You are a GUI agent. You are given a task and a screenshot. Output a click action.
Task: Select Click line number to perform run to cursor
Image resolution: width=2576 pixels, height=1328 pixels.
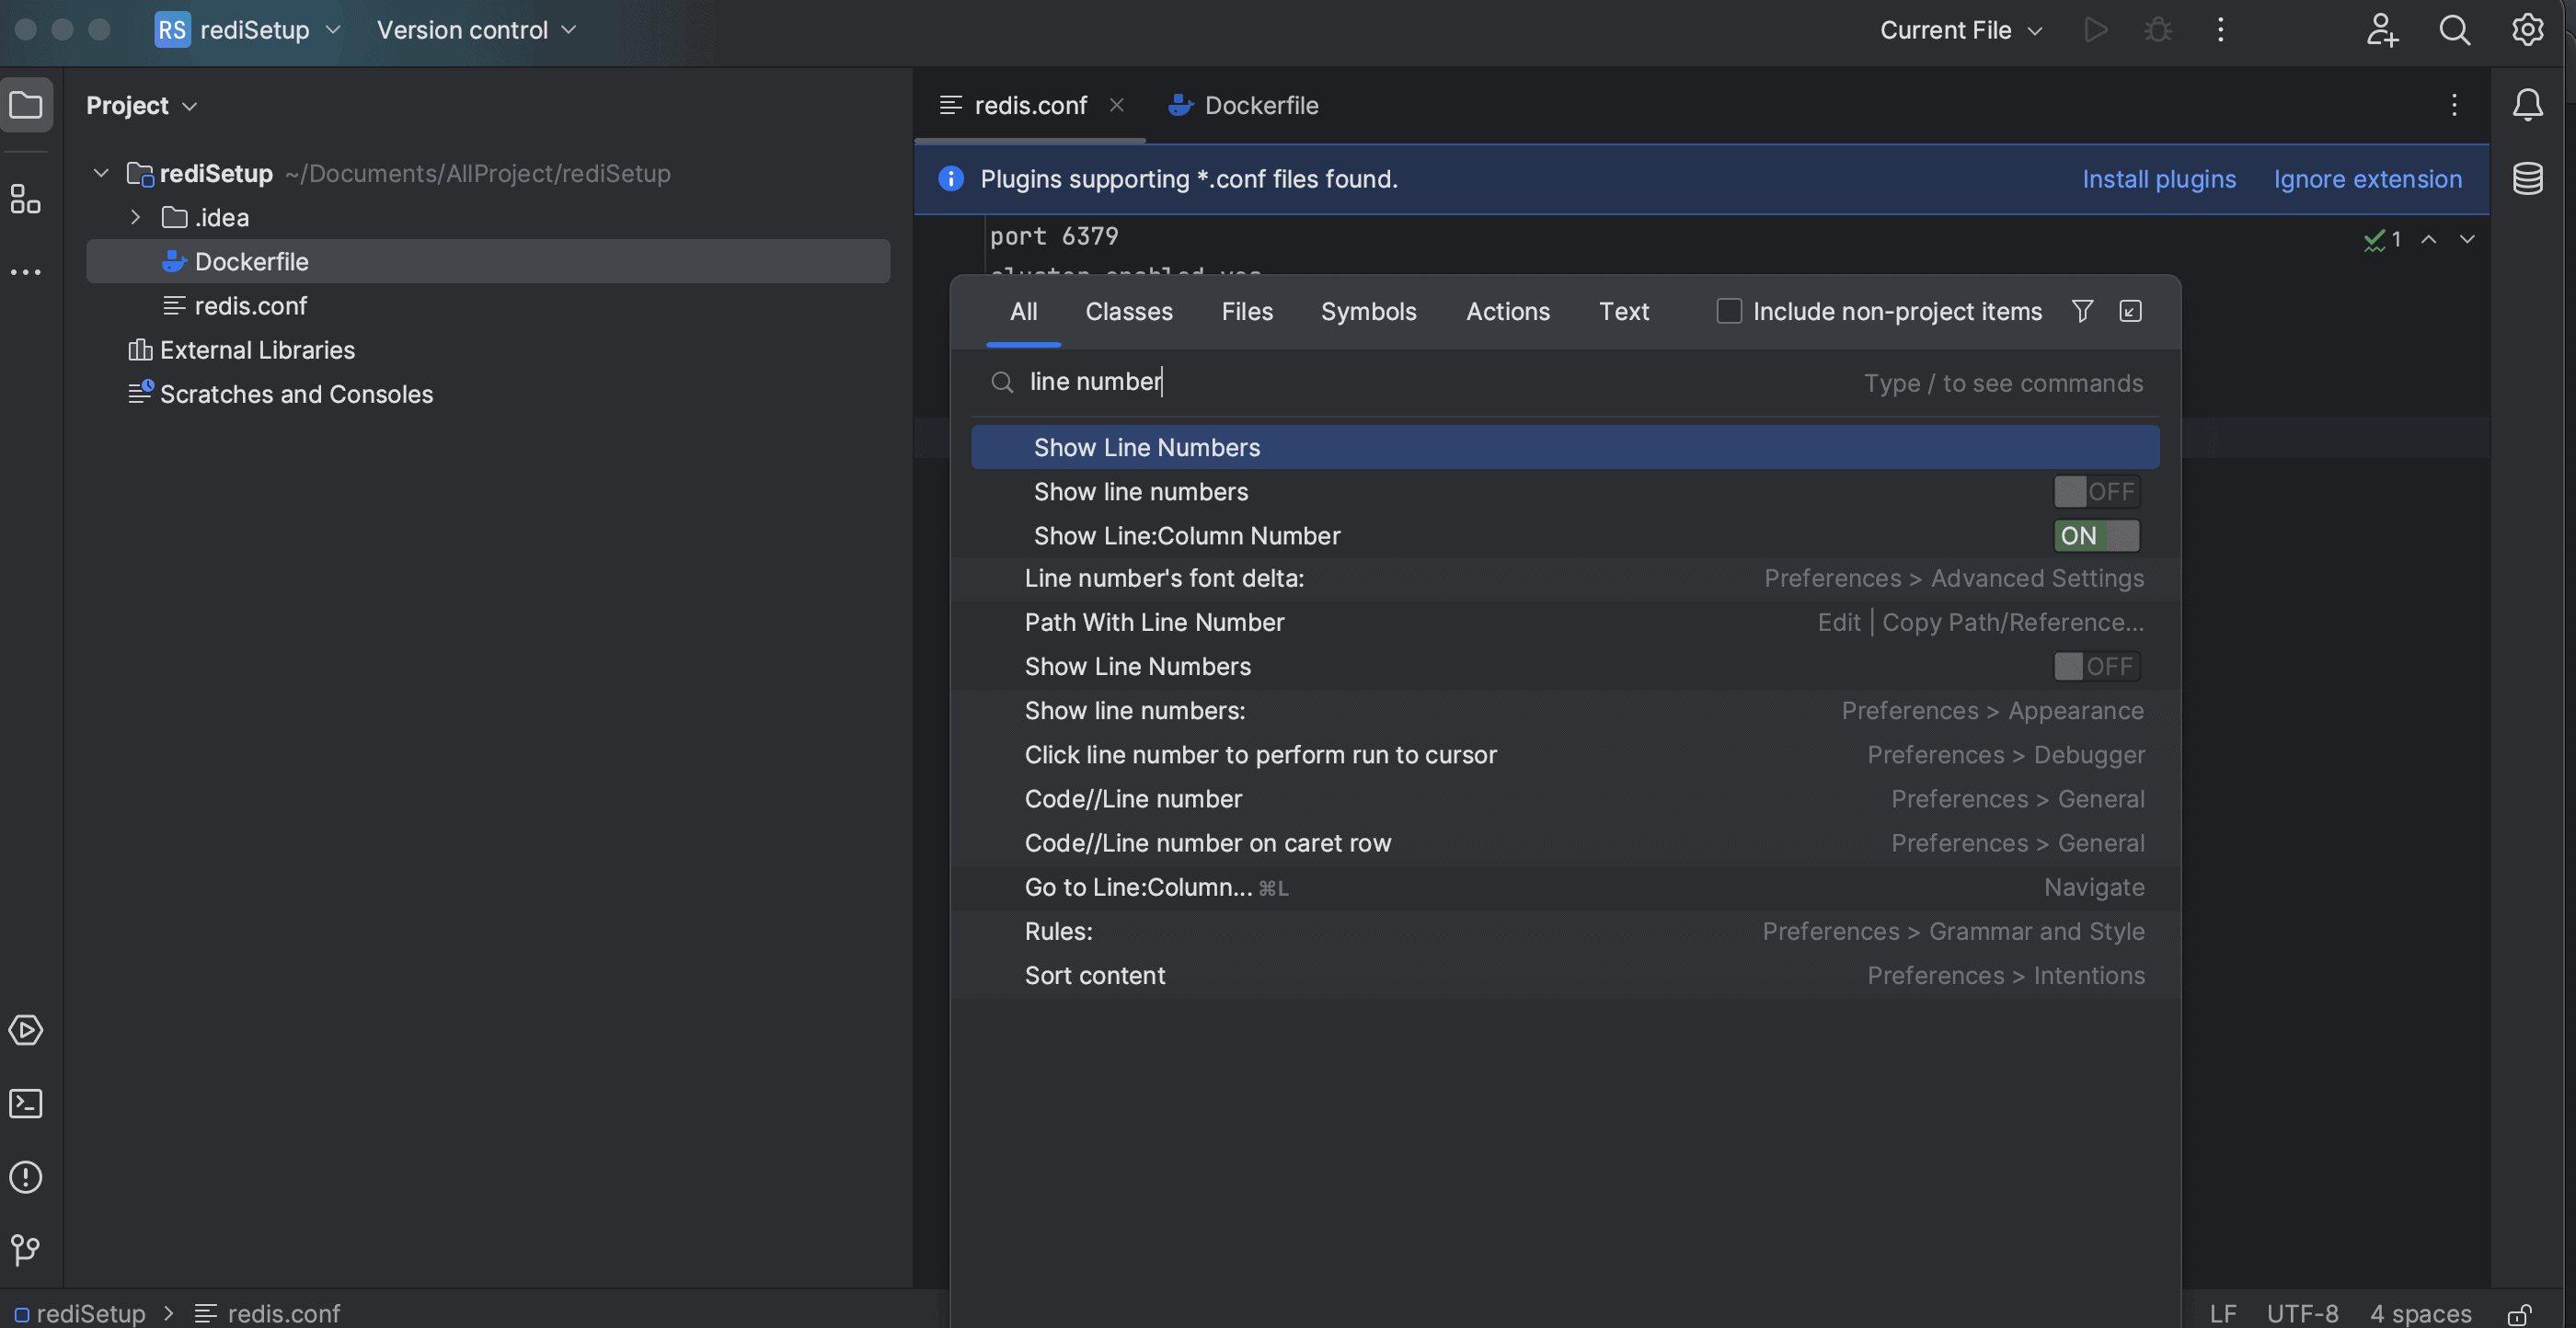click(x=1565, y=755)
